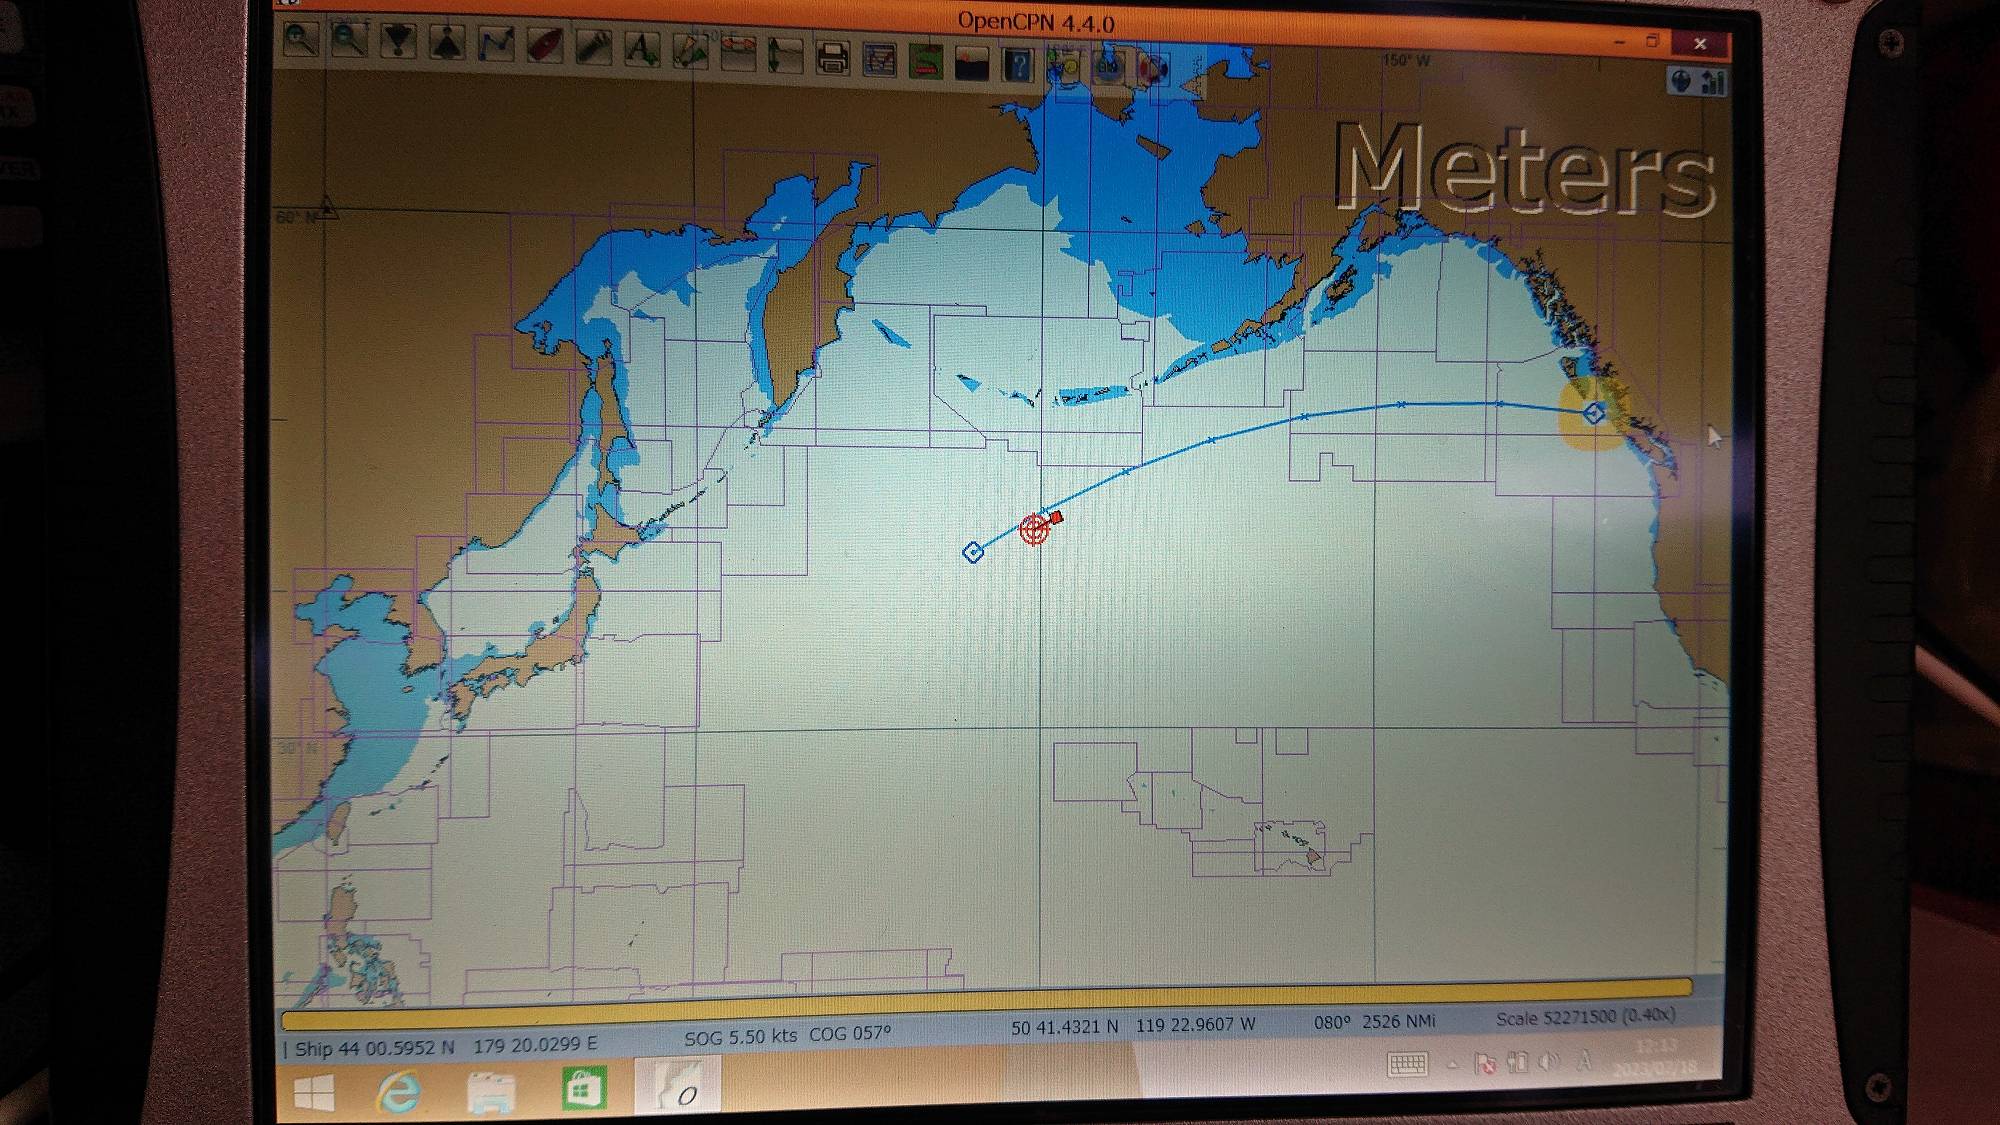Click the red ship position marker
Image resolution: width=2000 pixels, height=1125 pixels.
click(1035, 529)
